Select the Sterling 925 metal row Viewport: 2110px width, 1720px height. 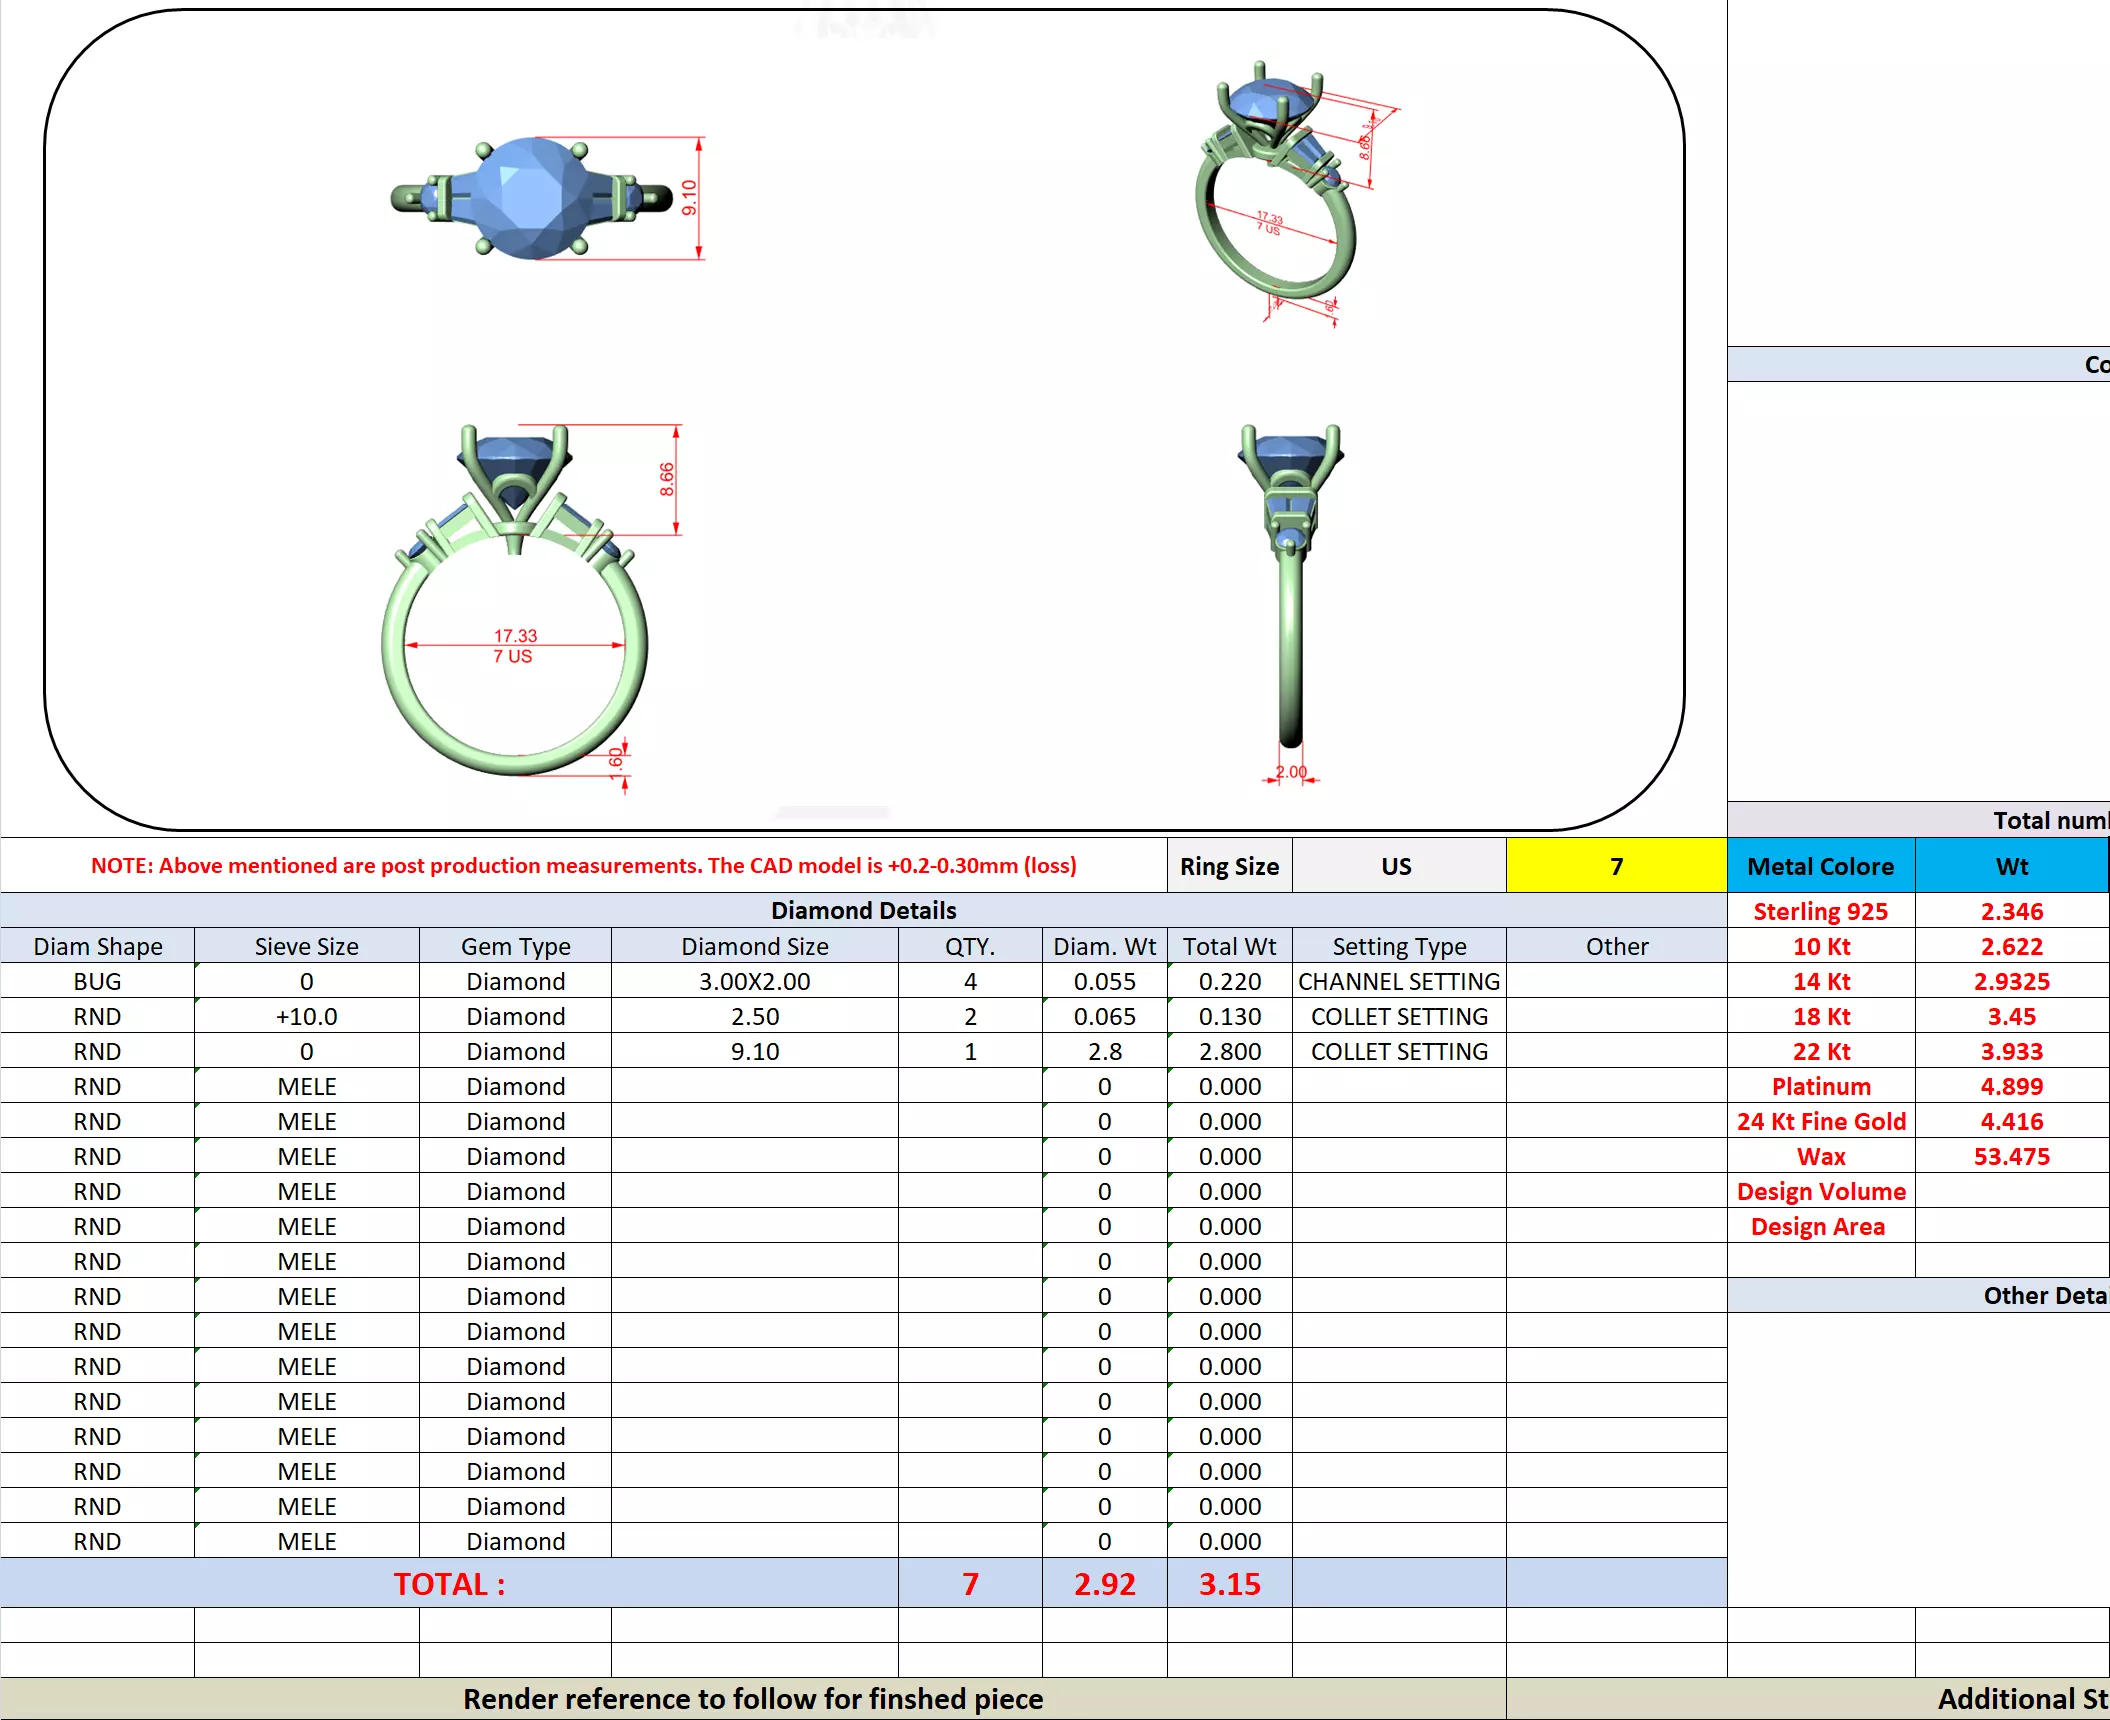(1820, 911)
